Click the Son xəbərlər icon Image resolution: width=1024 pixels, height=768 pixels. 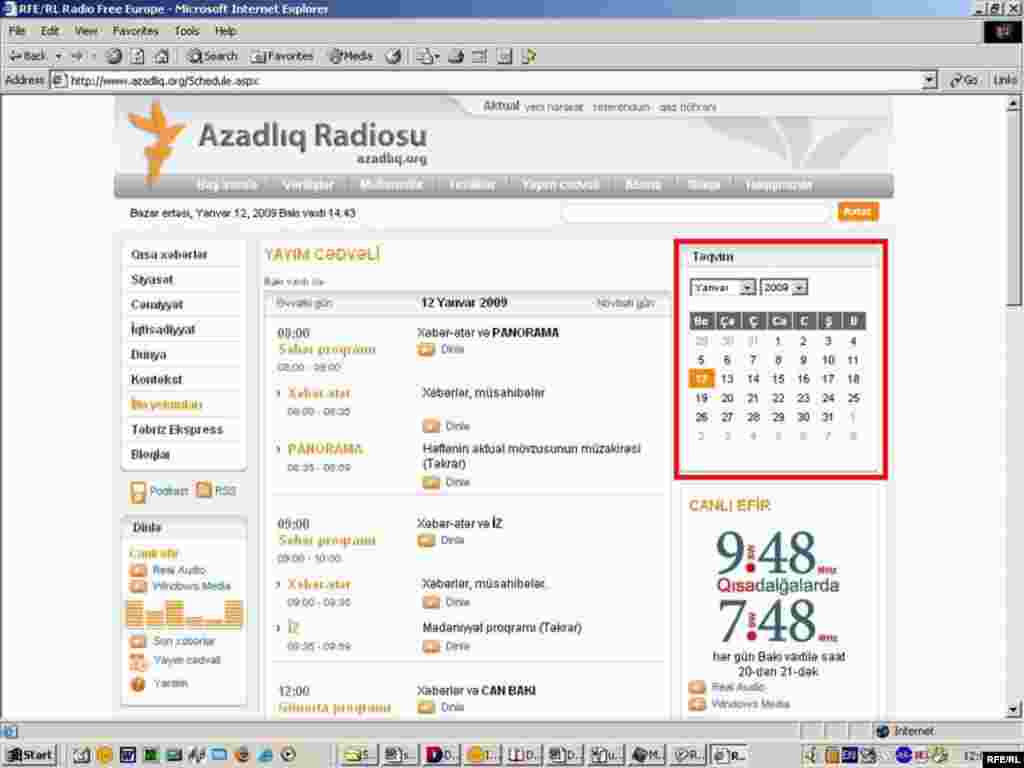click(135, 641)
